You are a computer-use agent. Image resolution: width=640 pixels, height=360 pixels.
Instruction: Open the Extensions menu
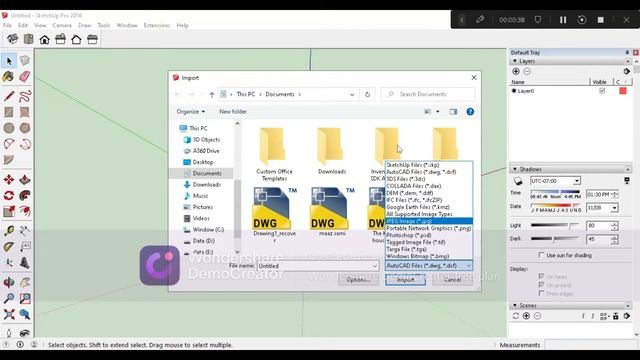click(x=157, y=25)
